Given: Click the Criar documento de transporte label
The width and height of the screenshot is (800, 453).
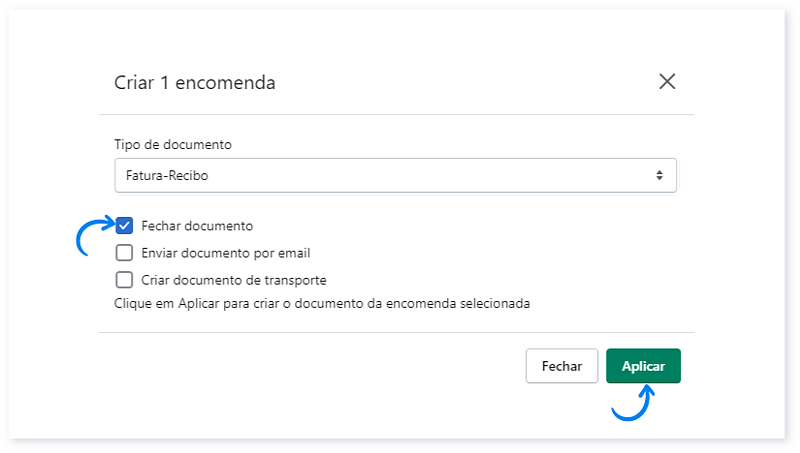Looking at the screenshot, I should [234, 280].
